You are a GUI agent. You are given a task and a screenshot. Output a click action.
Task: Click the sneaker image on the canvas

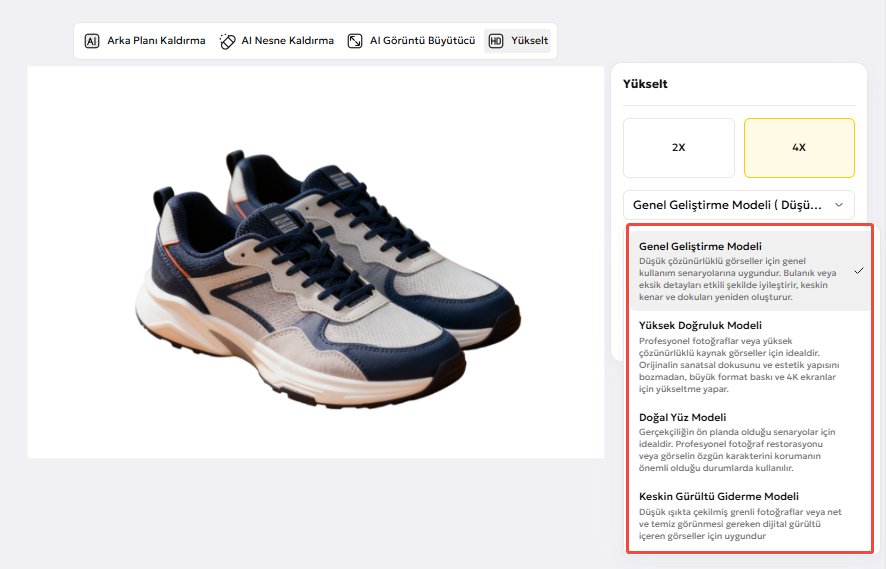328,277
